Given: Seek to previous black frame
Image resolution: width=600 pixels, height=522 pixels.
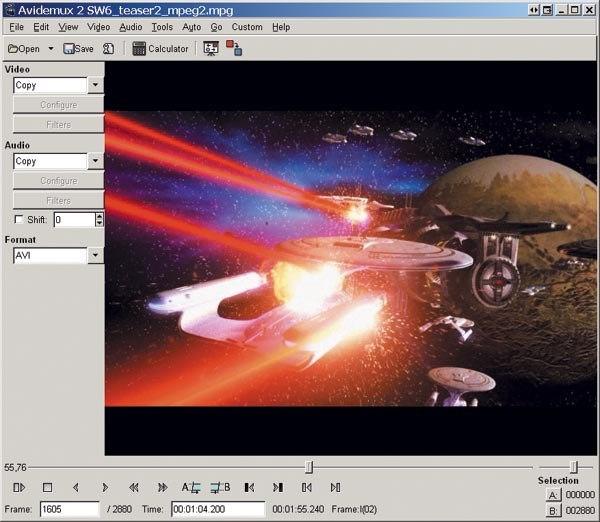Looking at the screenshot, I should pyautogui.click(x=249, y=488).
